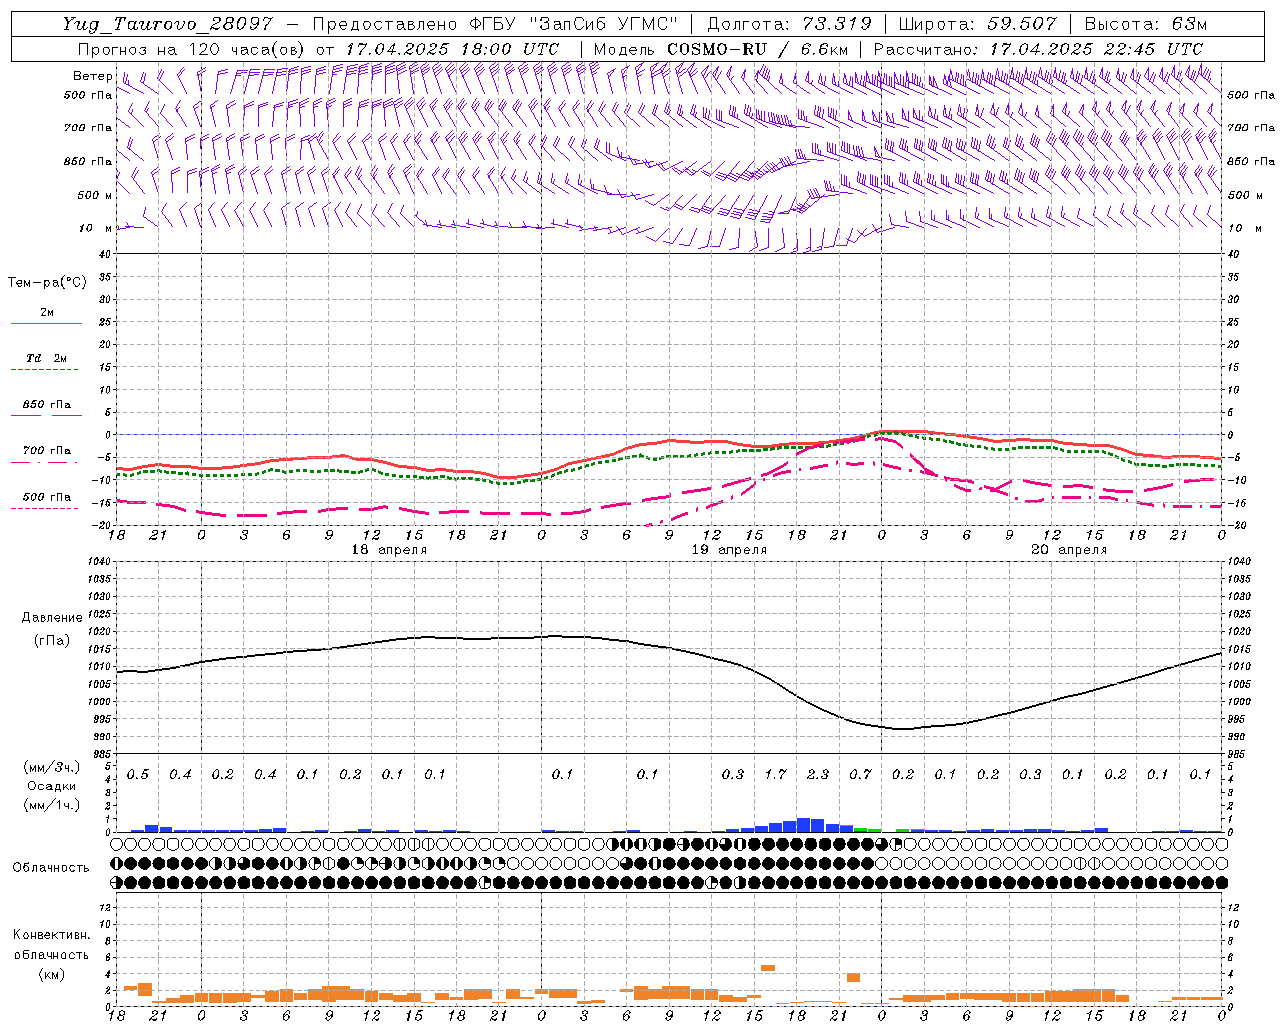Click the forecast start time 17.04.2025 18:00 UTC

click(x=451, y=49)
